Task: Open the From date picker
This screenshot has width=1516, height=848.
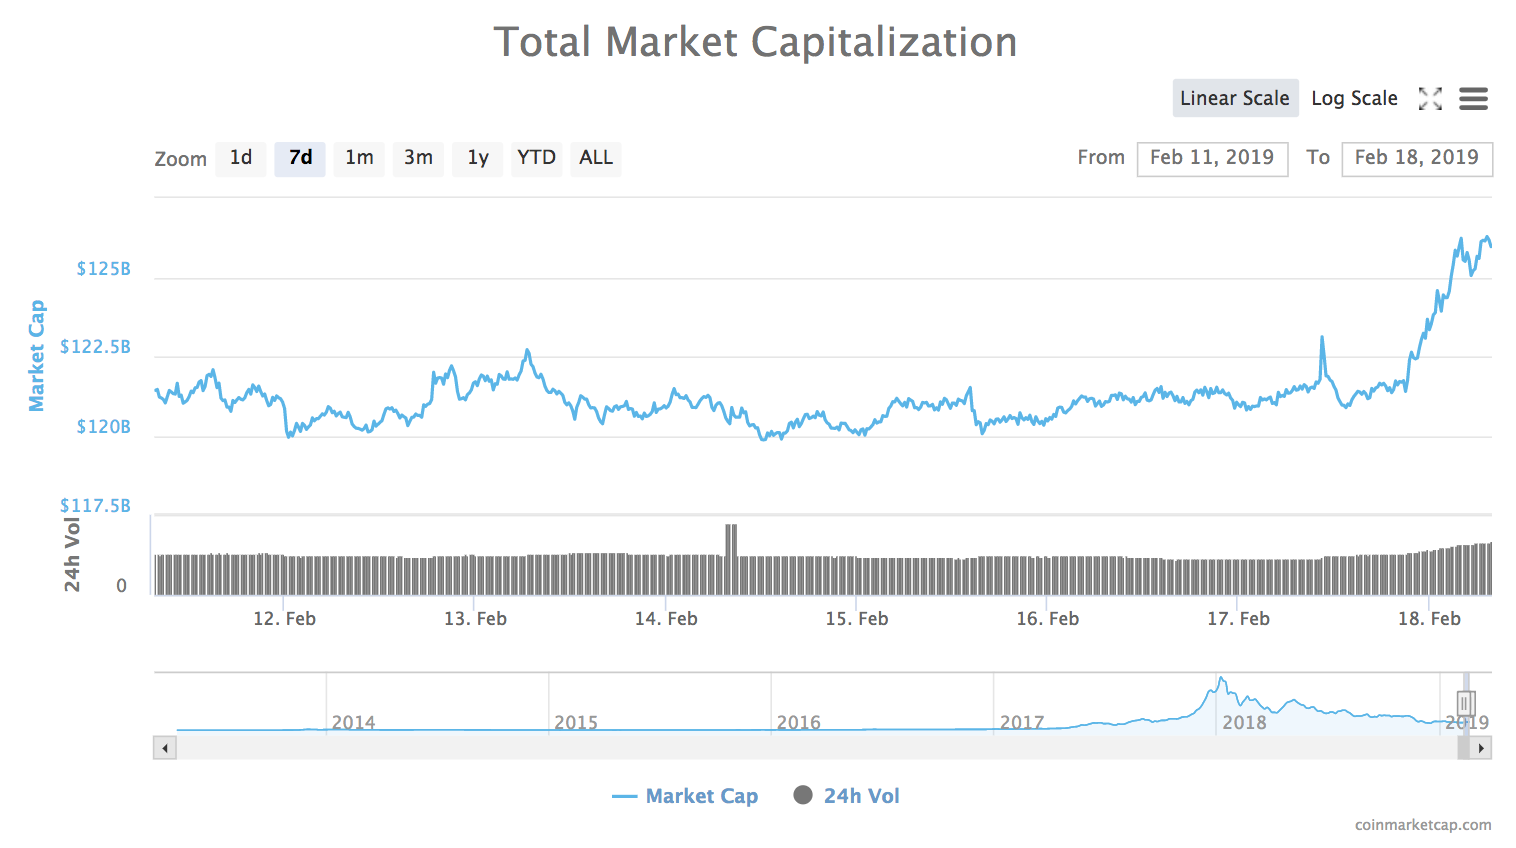Action: coord(1212,158)
